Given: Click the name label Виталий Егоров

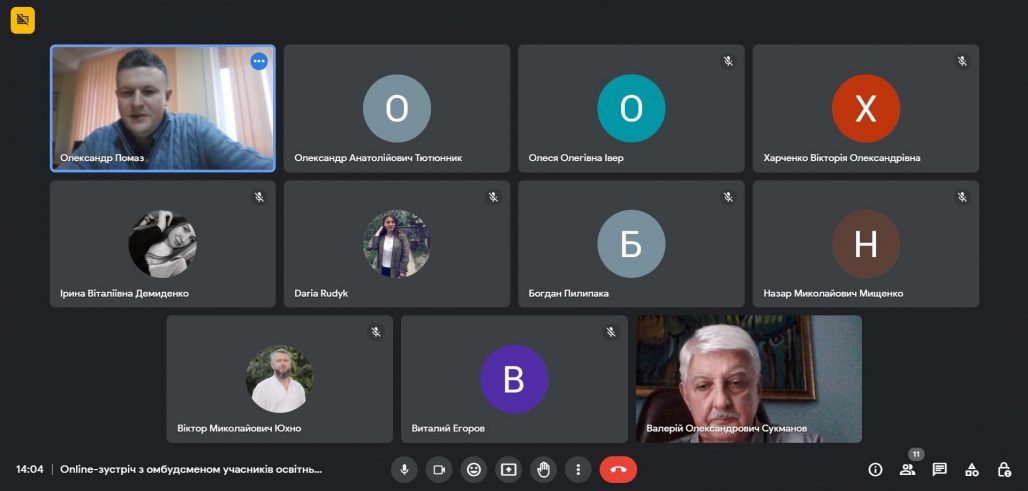Looking at the screenshot, I should (448, 429).
